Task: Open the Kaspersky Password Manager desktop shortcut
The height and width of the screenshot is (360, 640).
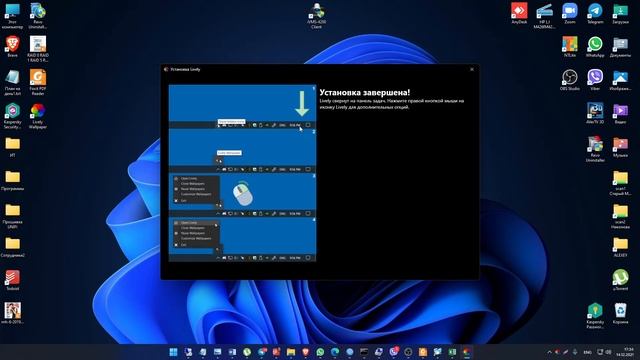Action: click(x=595, y=316)
